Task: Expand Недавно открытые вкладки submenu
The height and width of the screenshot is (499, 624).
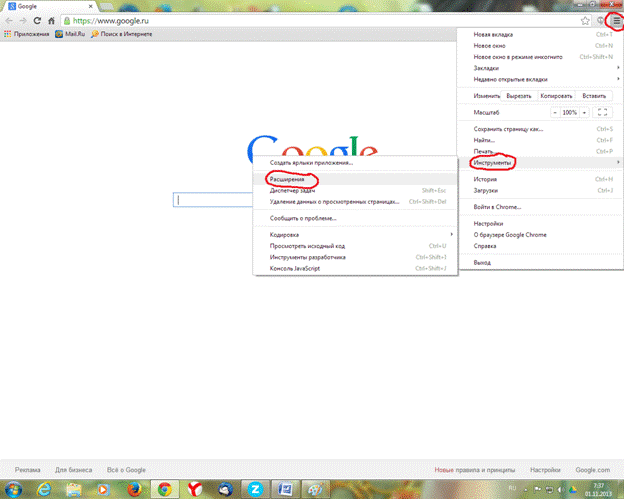Action: click(540, 79)
